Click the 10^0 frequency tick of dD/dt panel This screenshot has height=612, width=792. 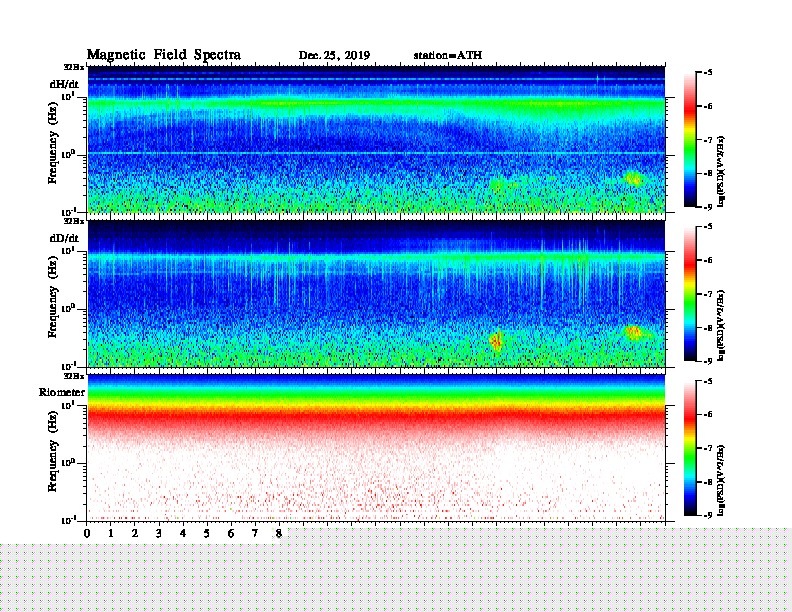click(69, 308)
